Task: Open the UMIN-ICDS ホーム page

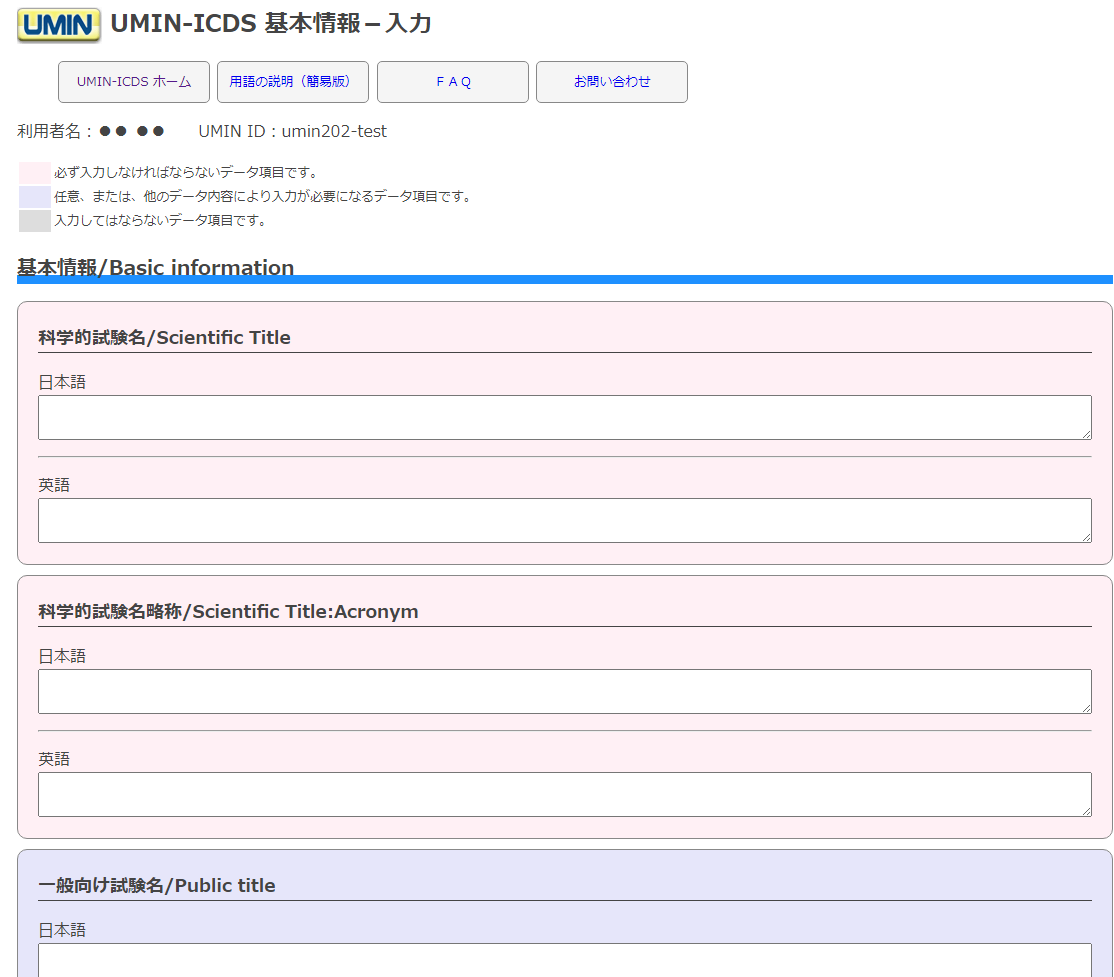Action: click(x=134, y=82)
